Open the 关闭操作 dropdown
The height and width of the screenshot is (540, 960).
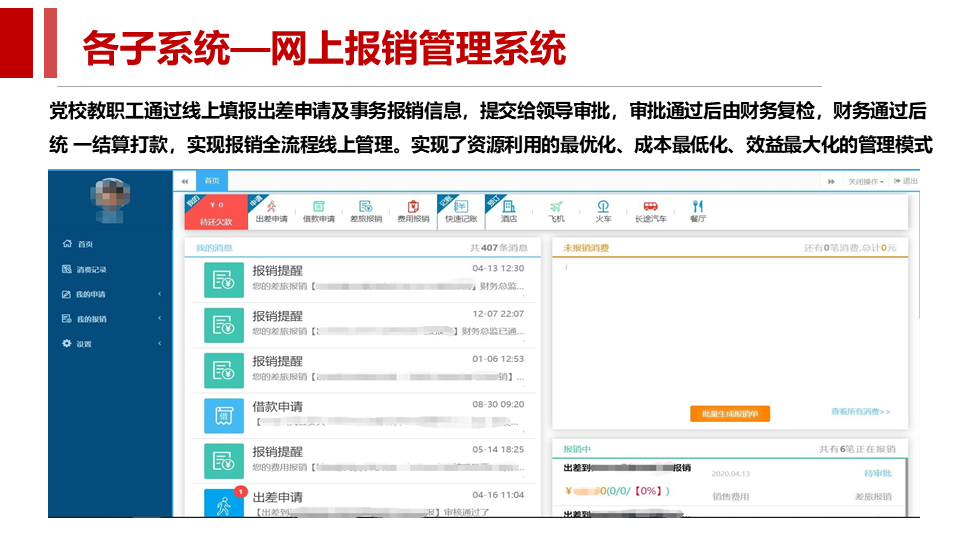click(865, 181)
